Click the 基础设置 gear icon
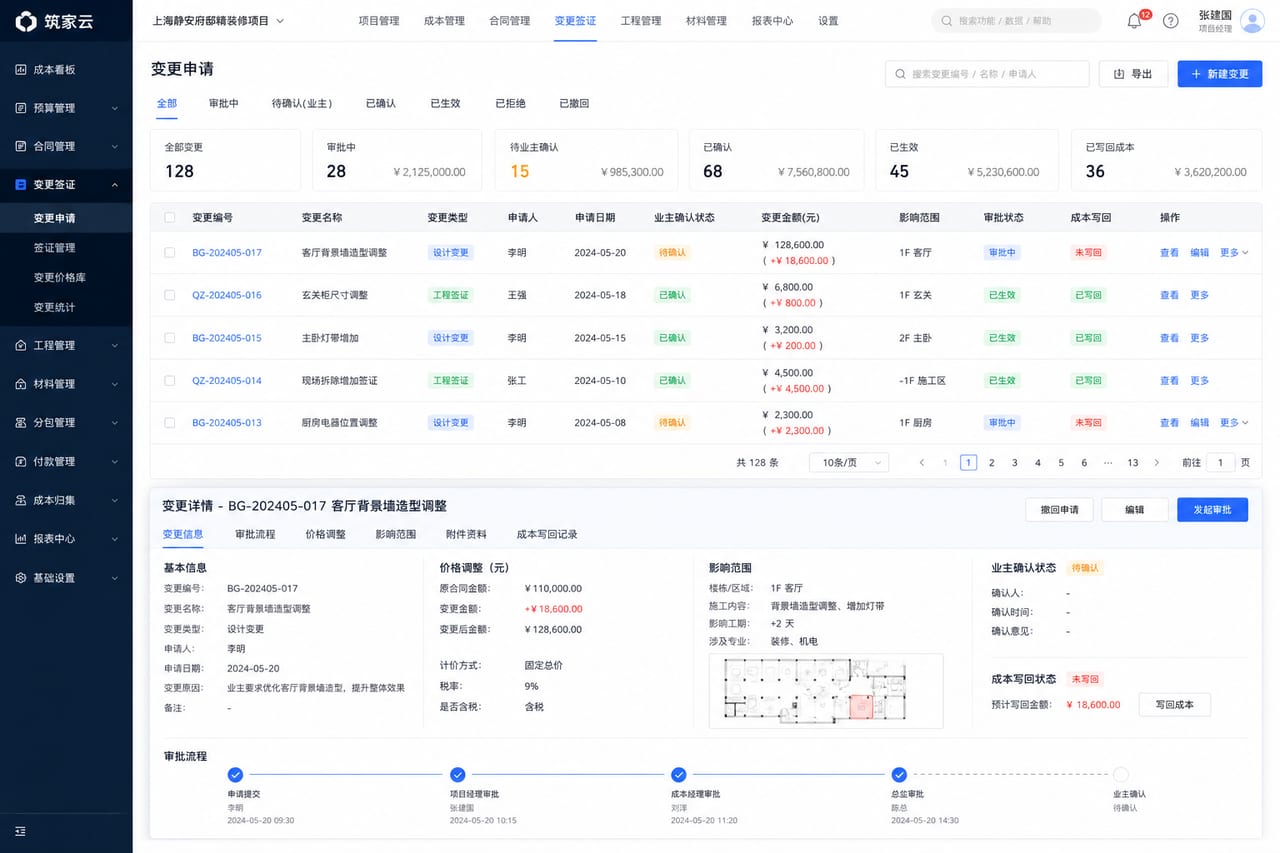 (x=21, y=578)
